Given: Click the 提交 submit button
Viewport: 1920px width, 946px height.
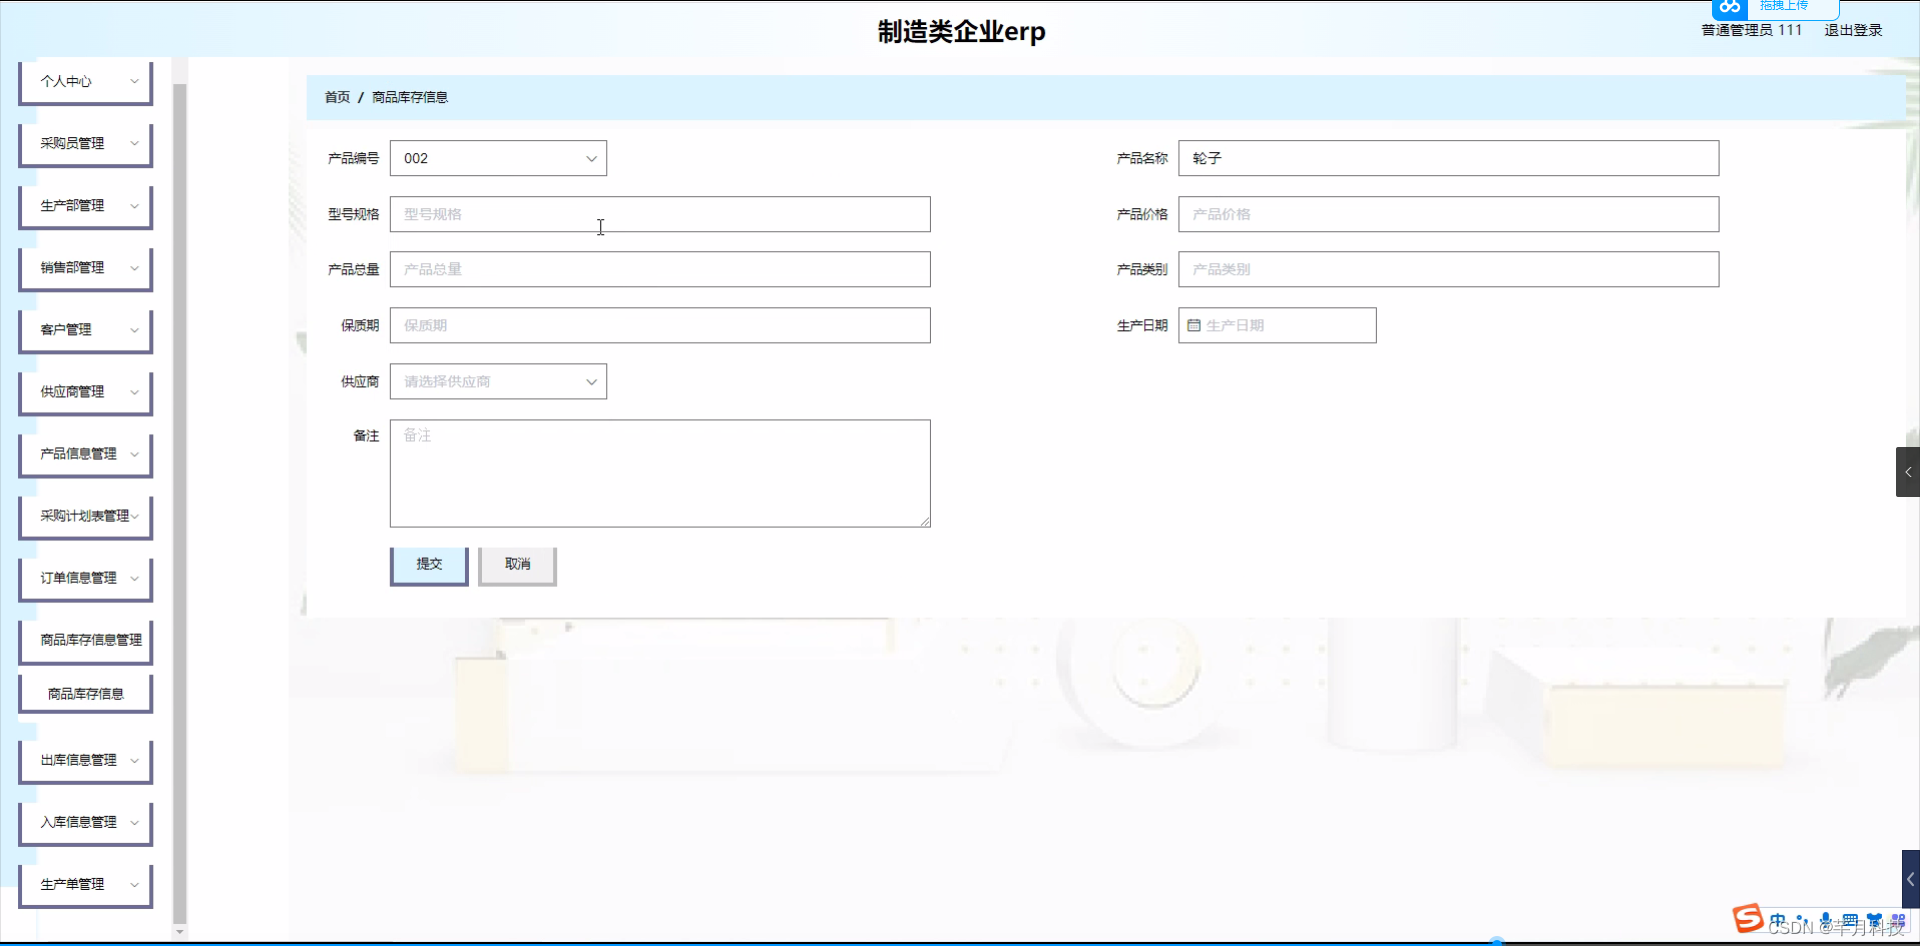Looking at the screenshot, I should tap(428, 563).
